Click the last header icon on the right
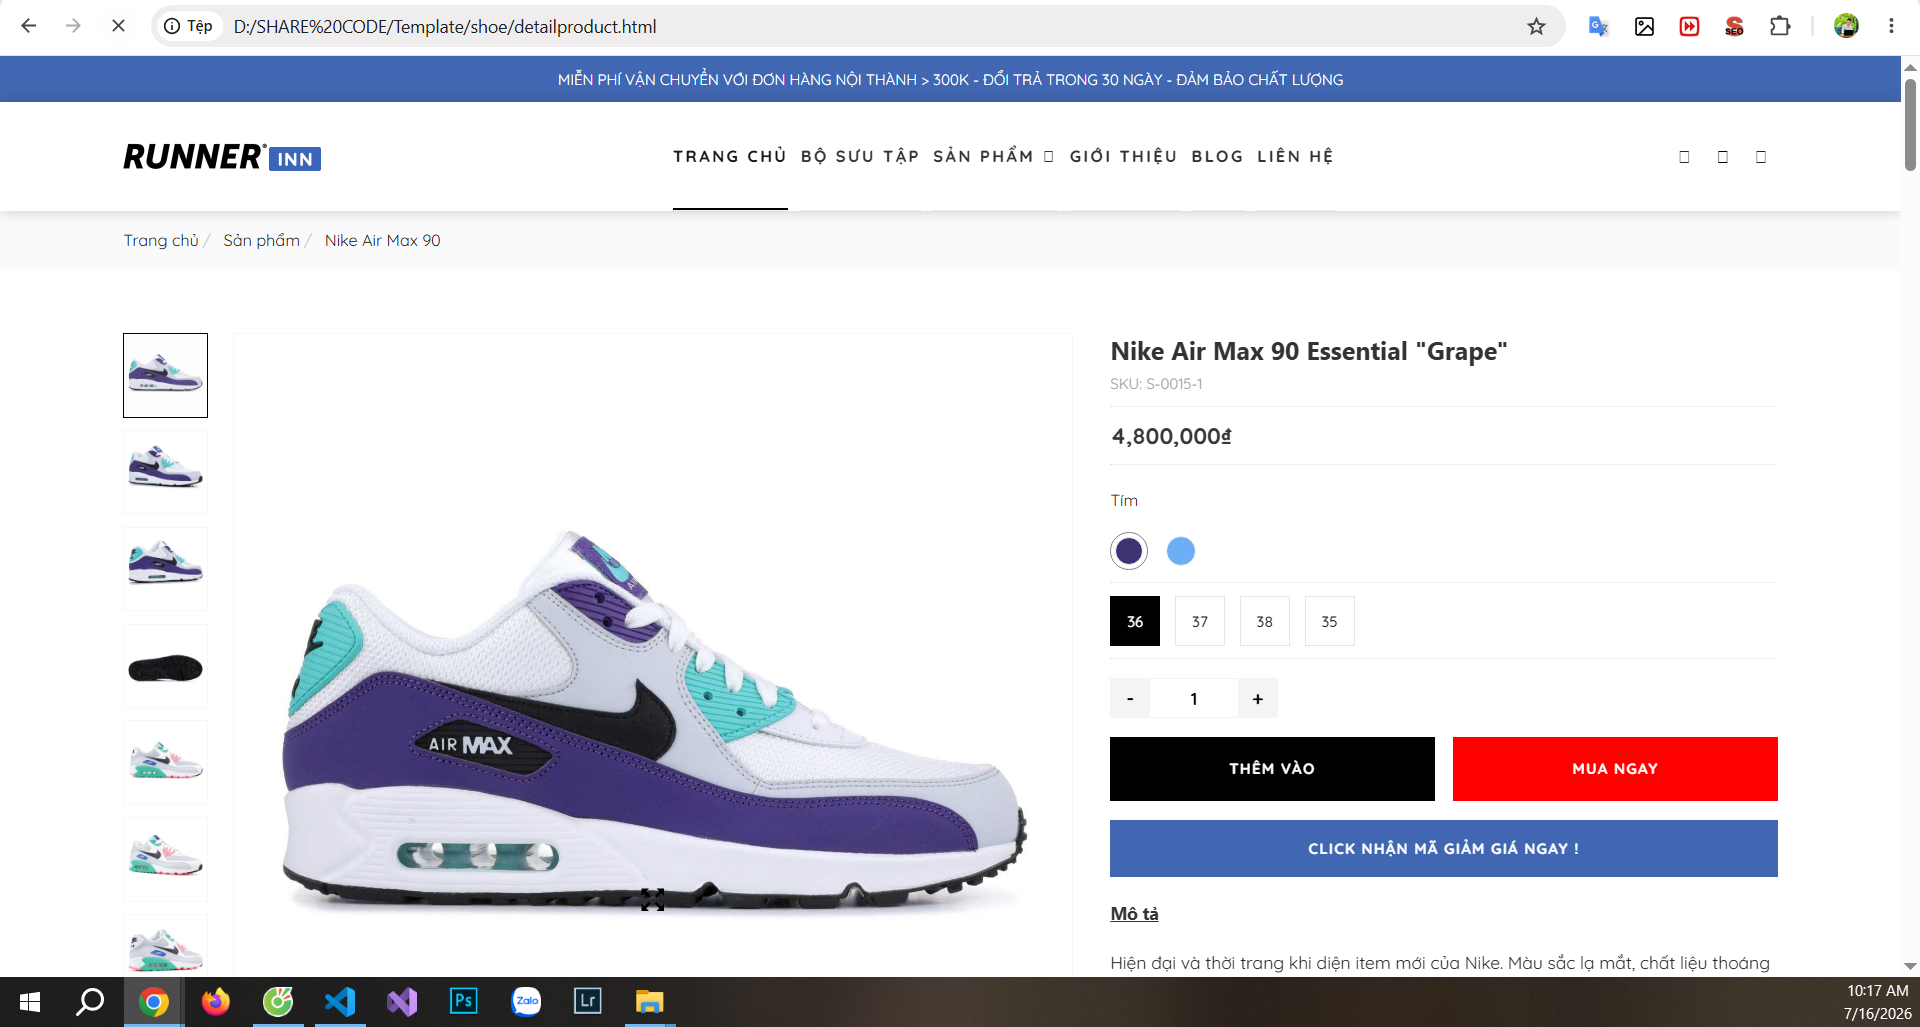 click(1761, 157)
